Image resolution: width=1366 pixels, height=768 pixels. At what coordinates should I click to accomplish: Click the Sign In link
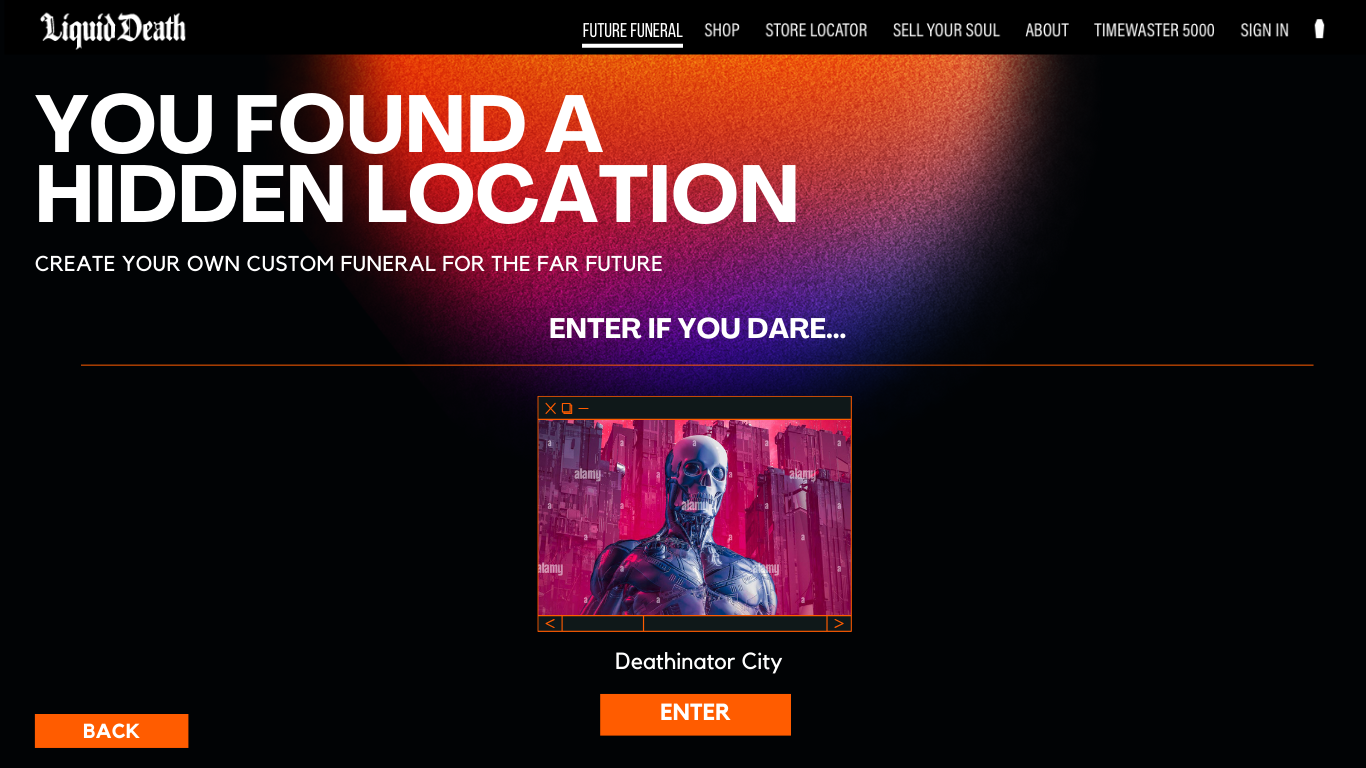tap(1264, 30)
